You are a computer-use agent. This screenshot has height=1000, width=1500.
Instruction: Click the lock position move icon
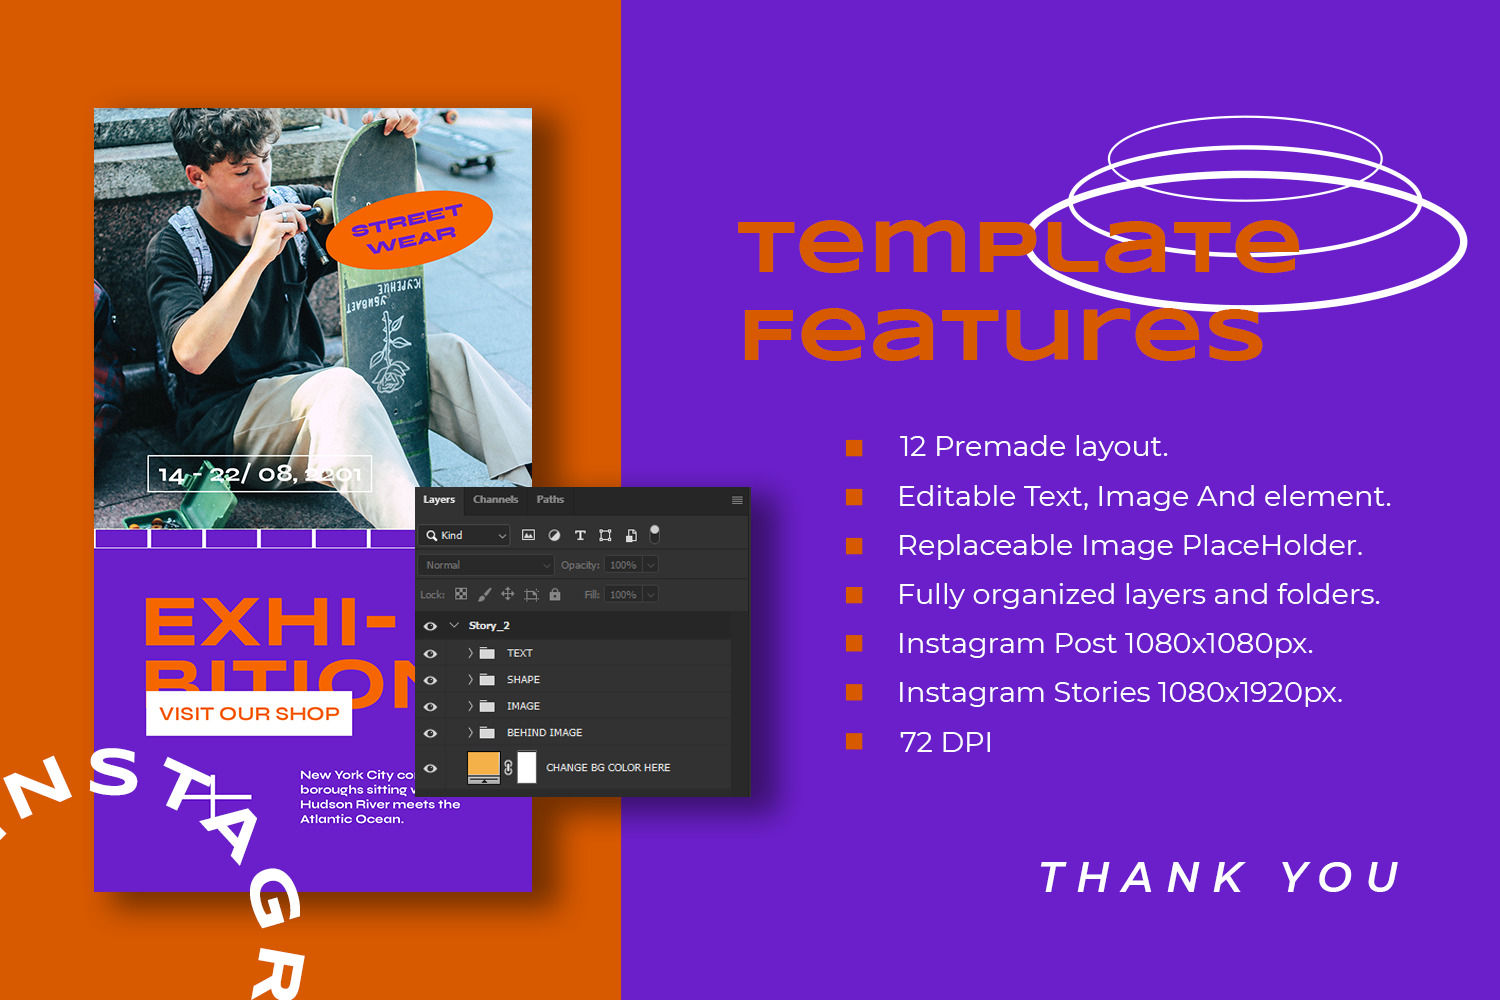[x=507, y=594]
